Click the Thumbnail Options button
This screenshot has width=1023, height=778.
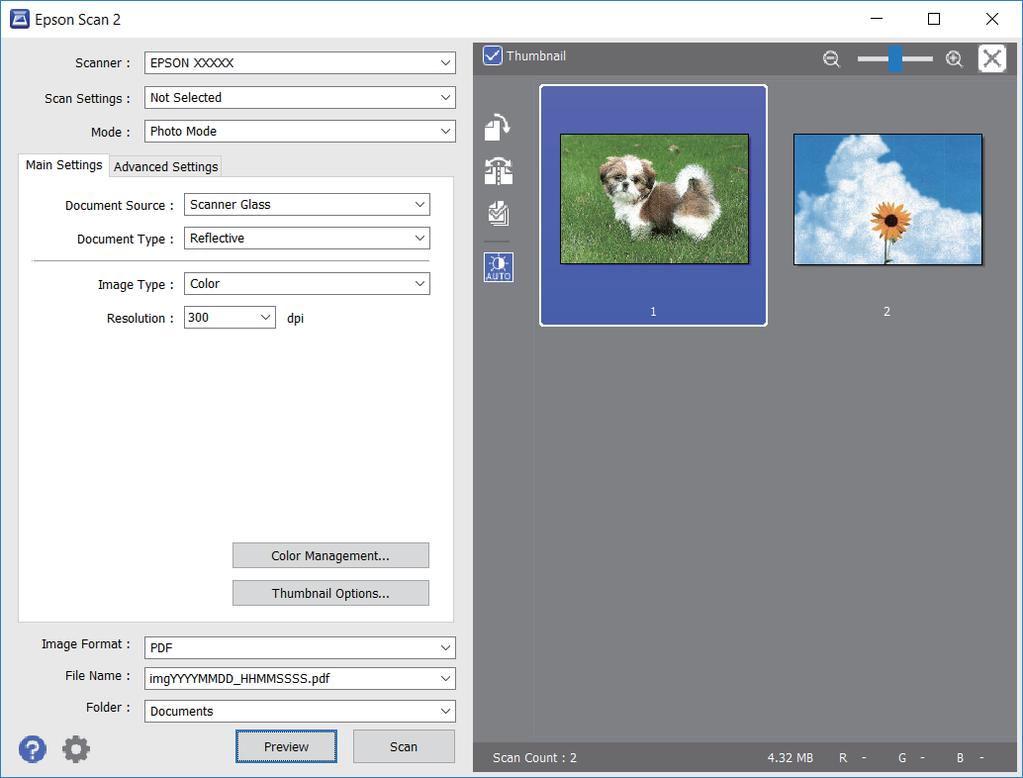point(331,593)
